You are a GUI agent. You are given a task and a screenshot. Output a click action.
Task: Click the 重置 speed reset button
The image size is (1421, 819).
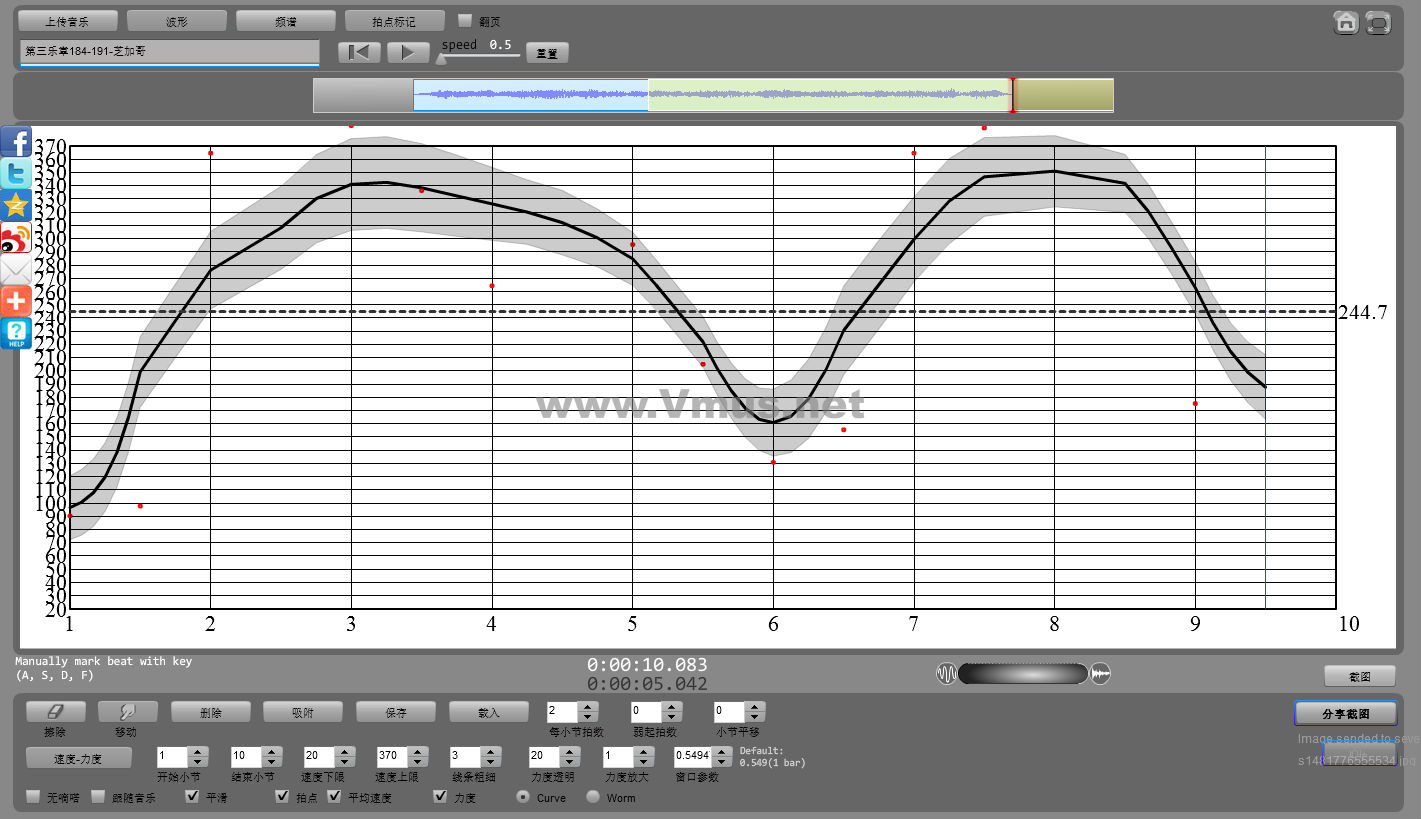547,53
